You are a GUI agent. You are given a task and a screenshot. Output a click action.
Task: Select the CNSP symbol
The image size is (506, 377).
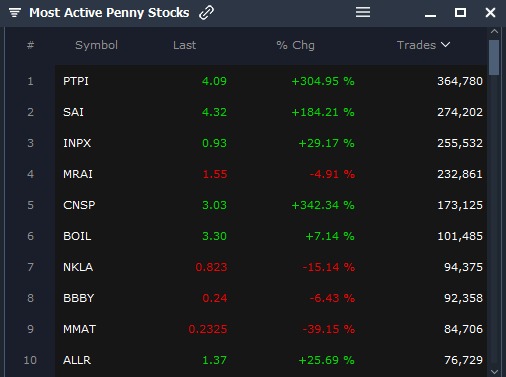[79, 205]
